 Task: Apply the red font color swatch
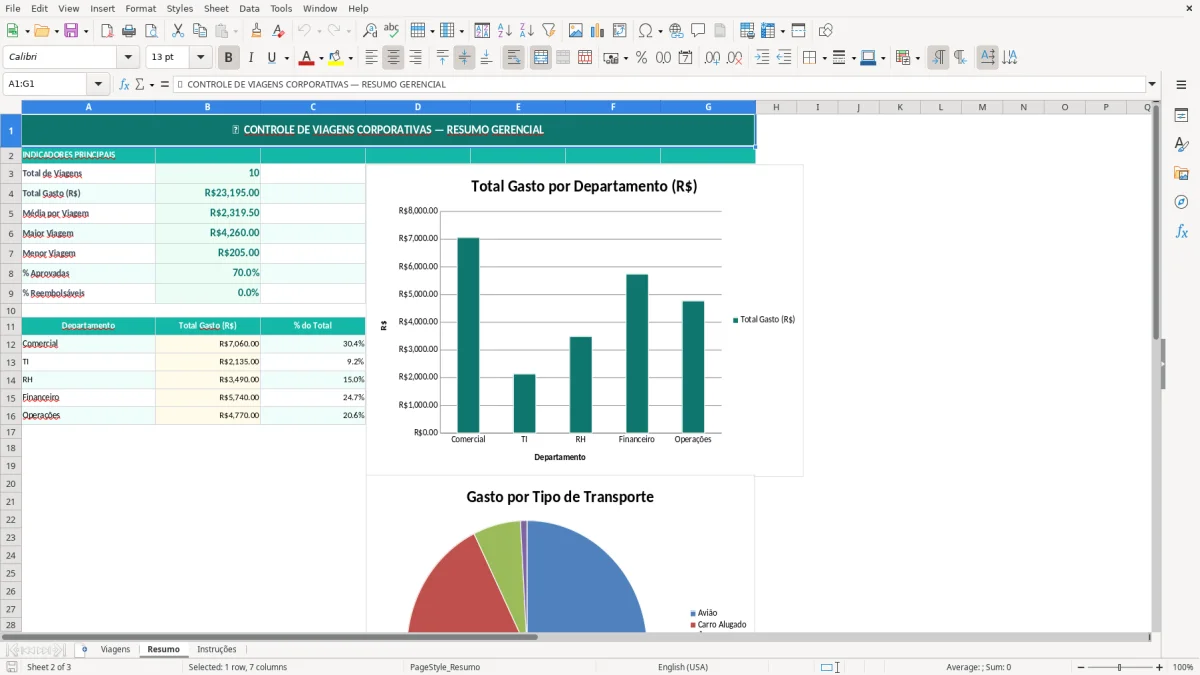[307, 58]
